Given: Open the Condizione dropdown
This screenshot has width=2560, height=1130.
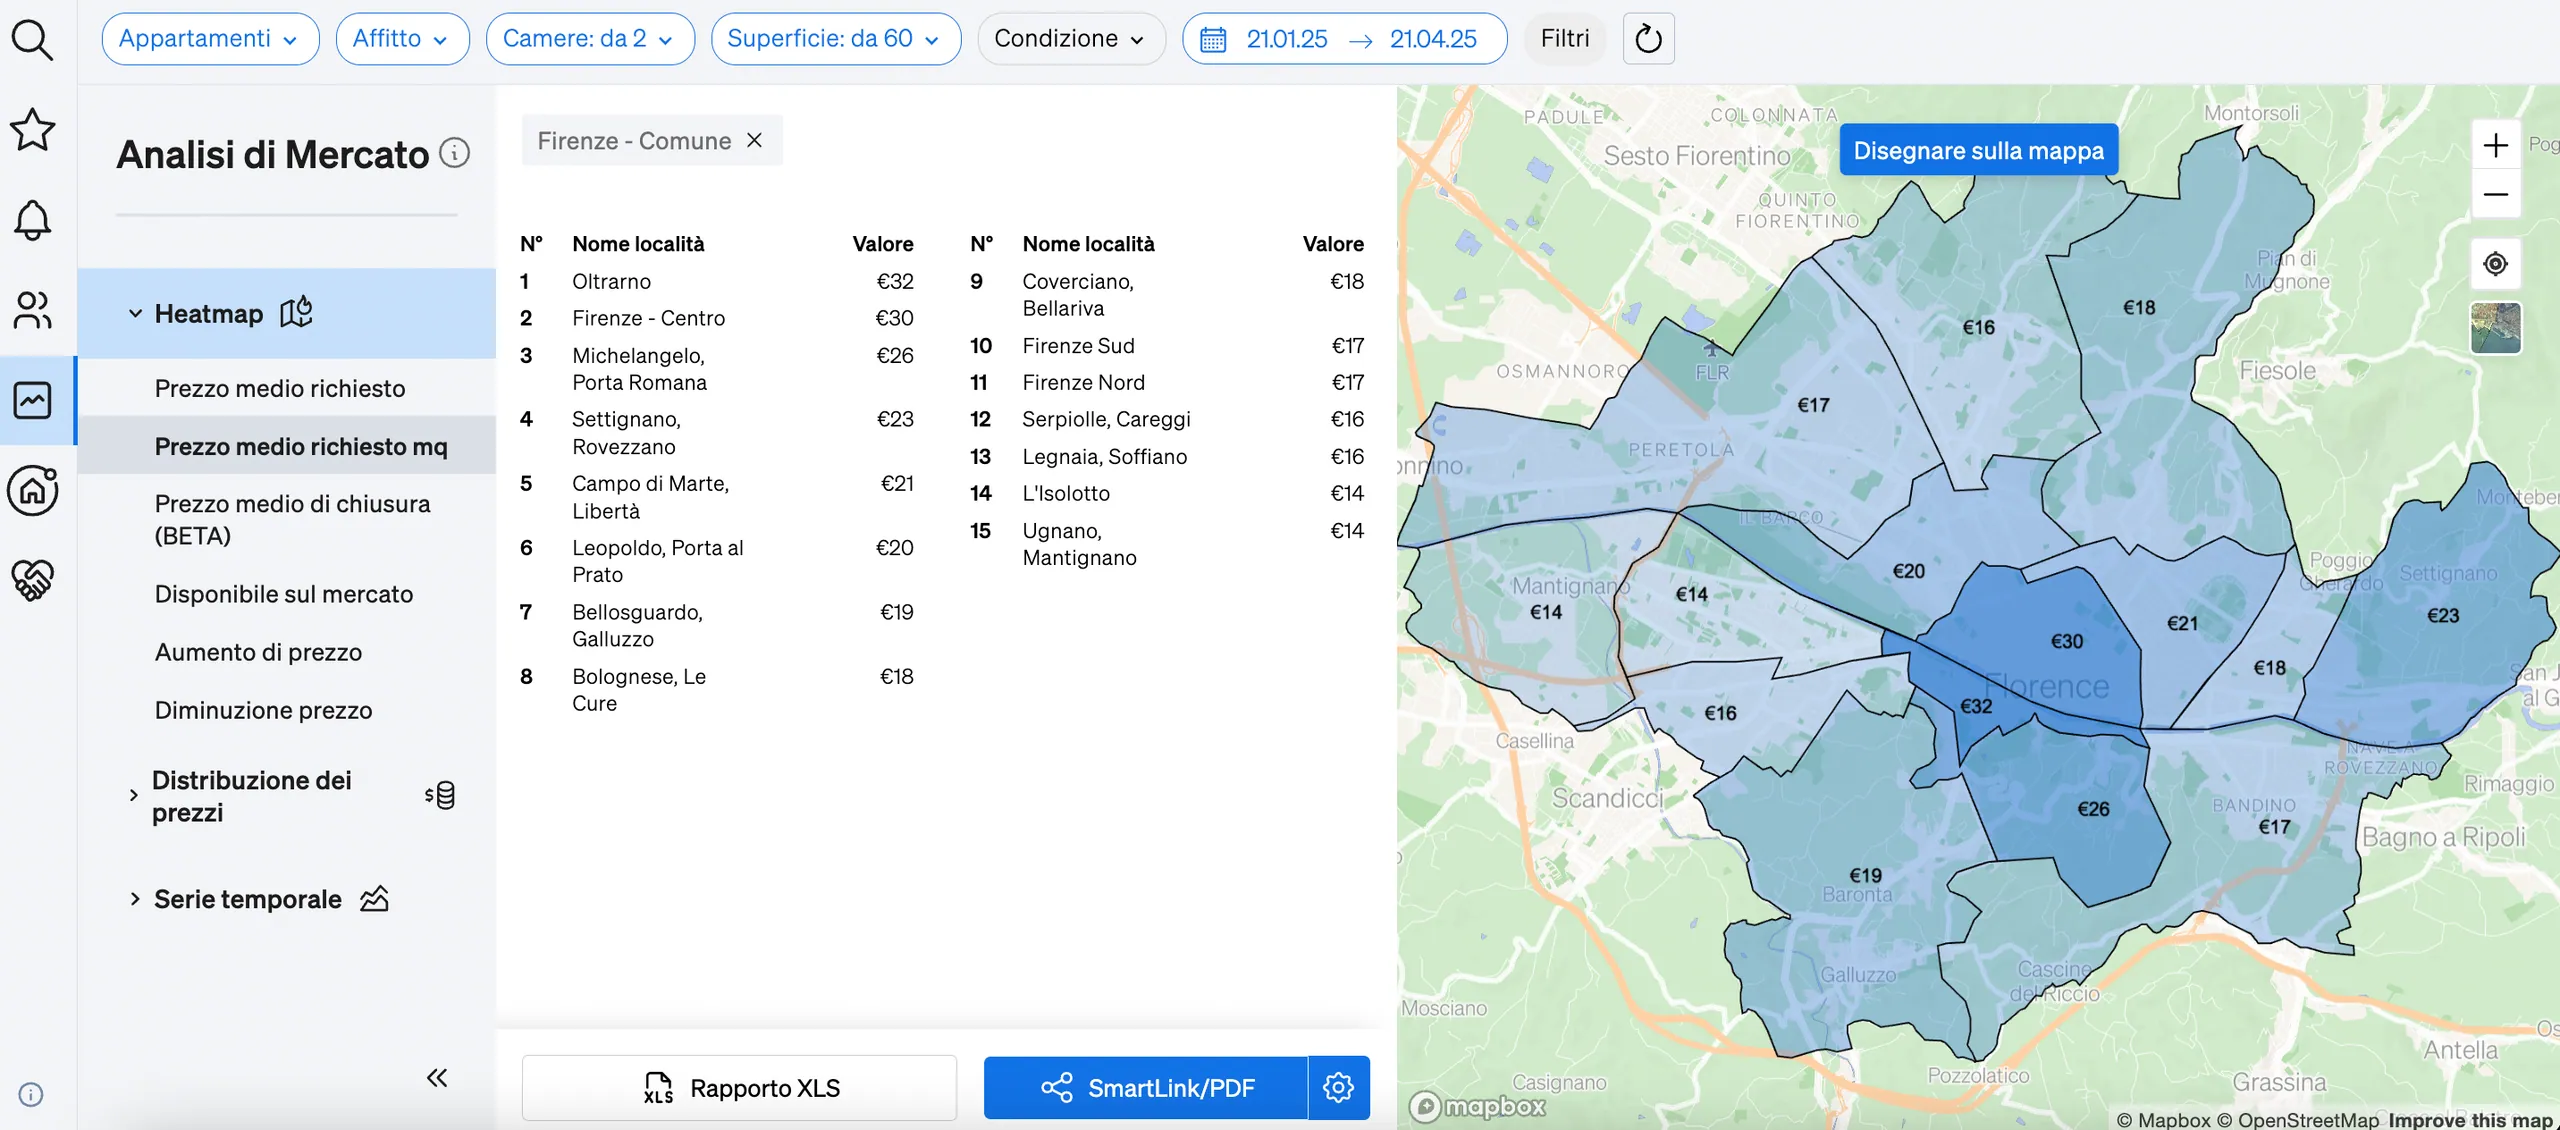Looking at the screenshot, I should coord(1071,39).
